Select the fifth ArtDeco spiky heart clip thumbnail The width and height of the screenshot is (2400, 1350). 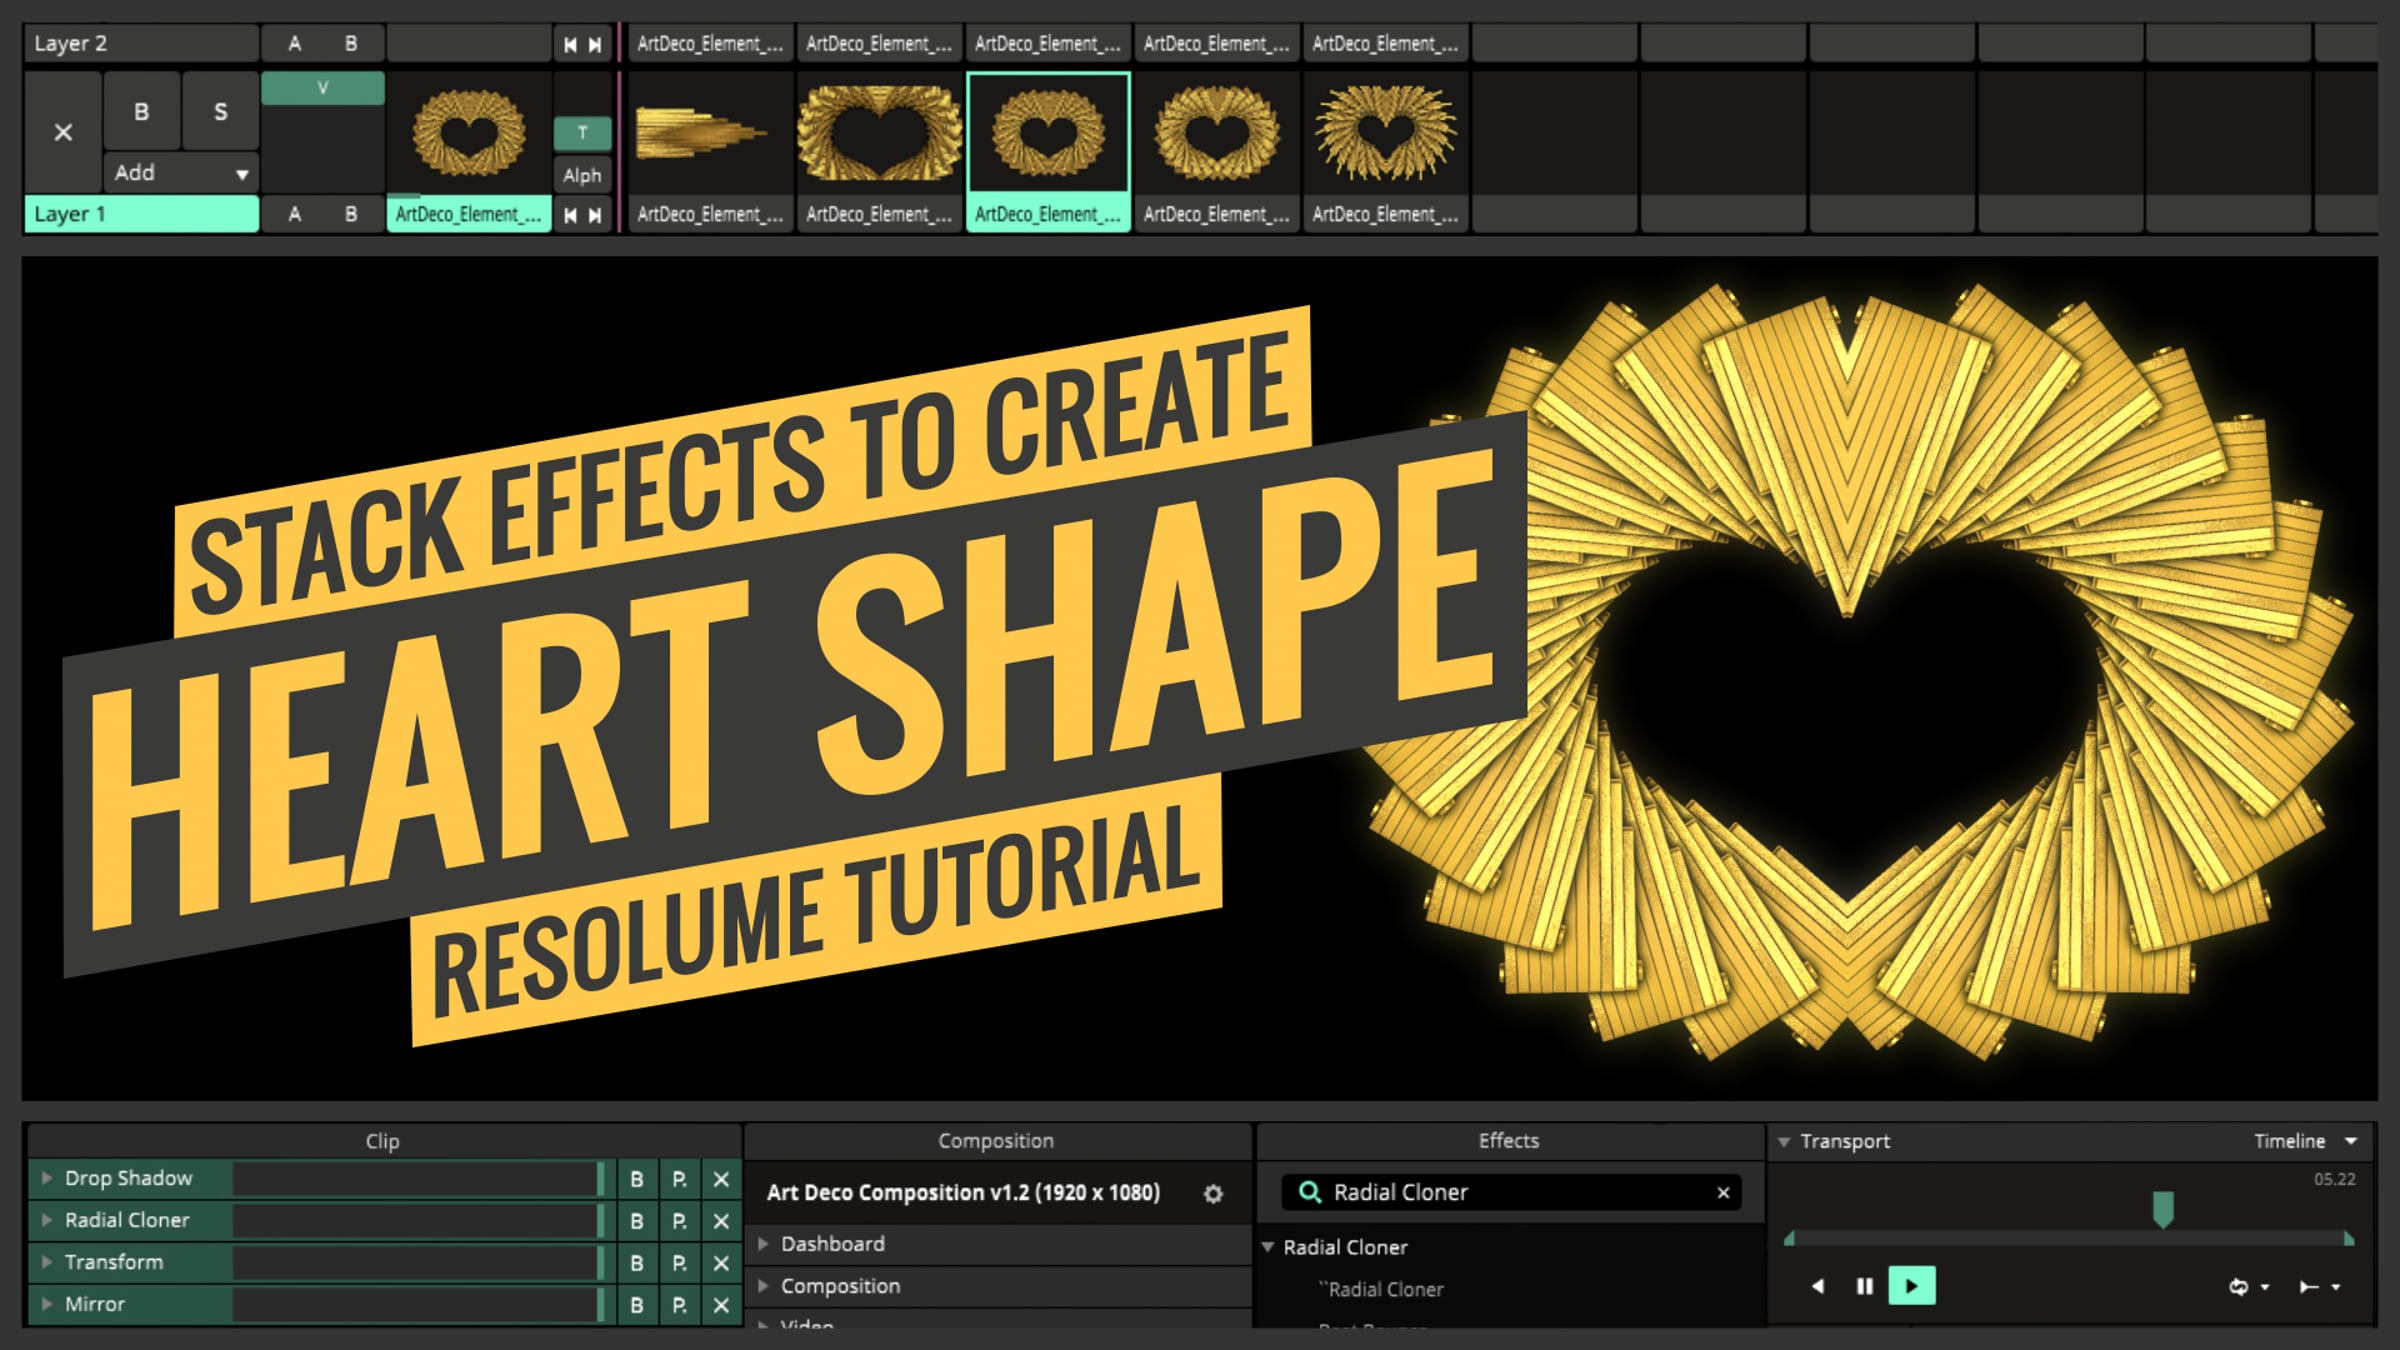pyautogui.click(x=1385, y=132)
